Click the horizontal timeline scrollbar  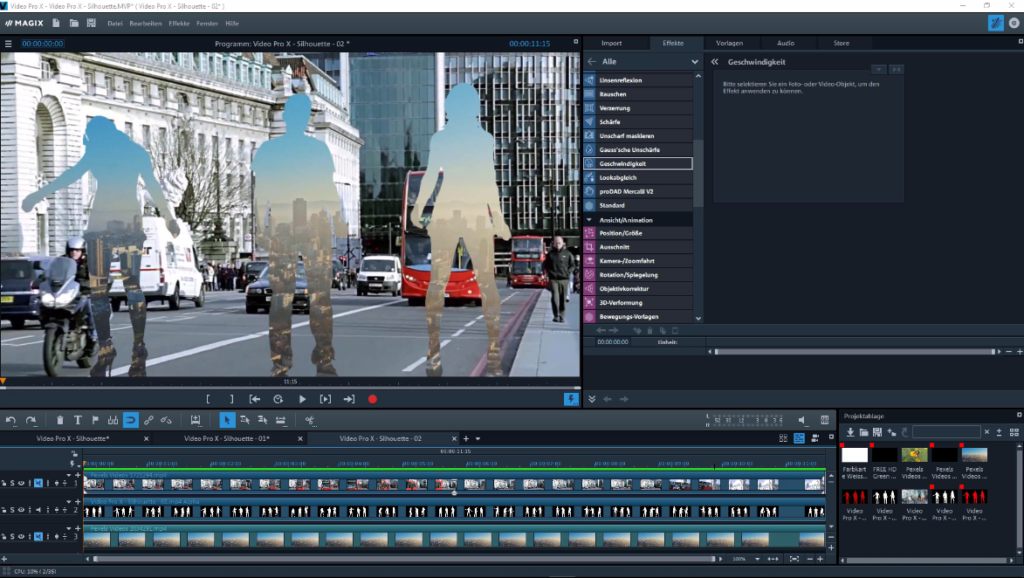pos(405,559)
